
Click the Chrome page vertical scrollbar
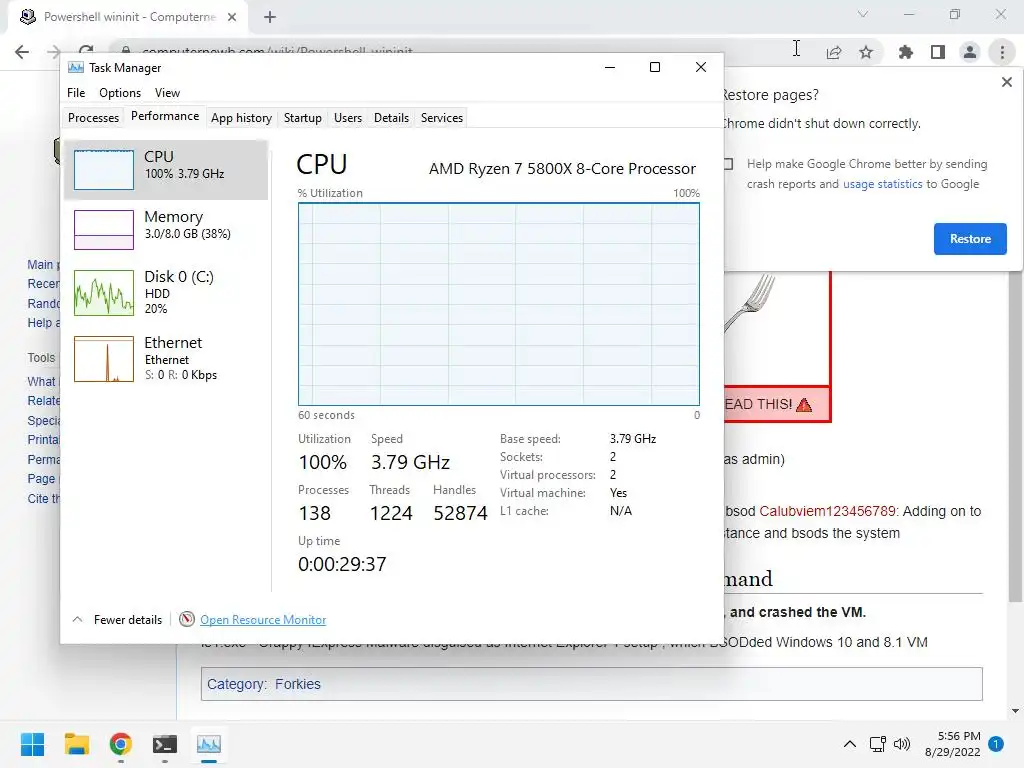coord(1015,438)
